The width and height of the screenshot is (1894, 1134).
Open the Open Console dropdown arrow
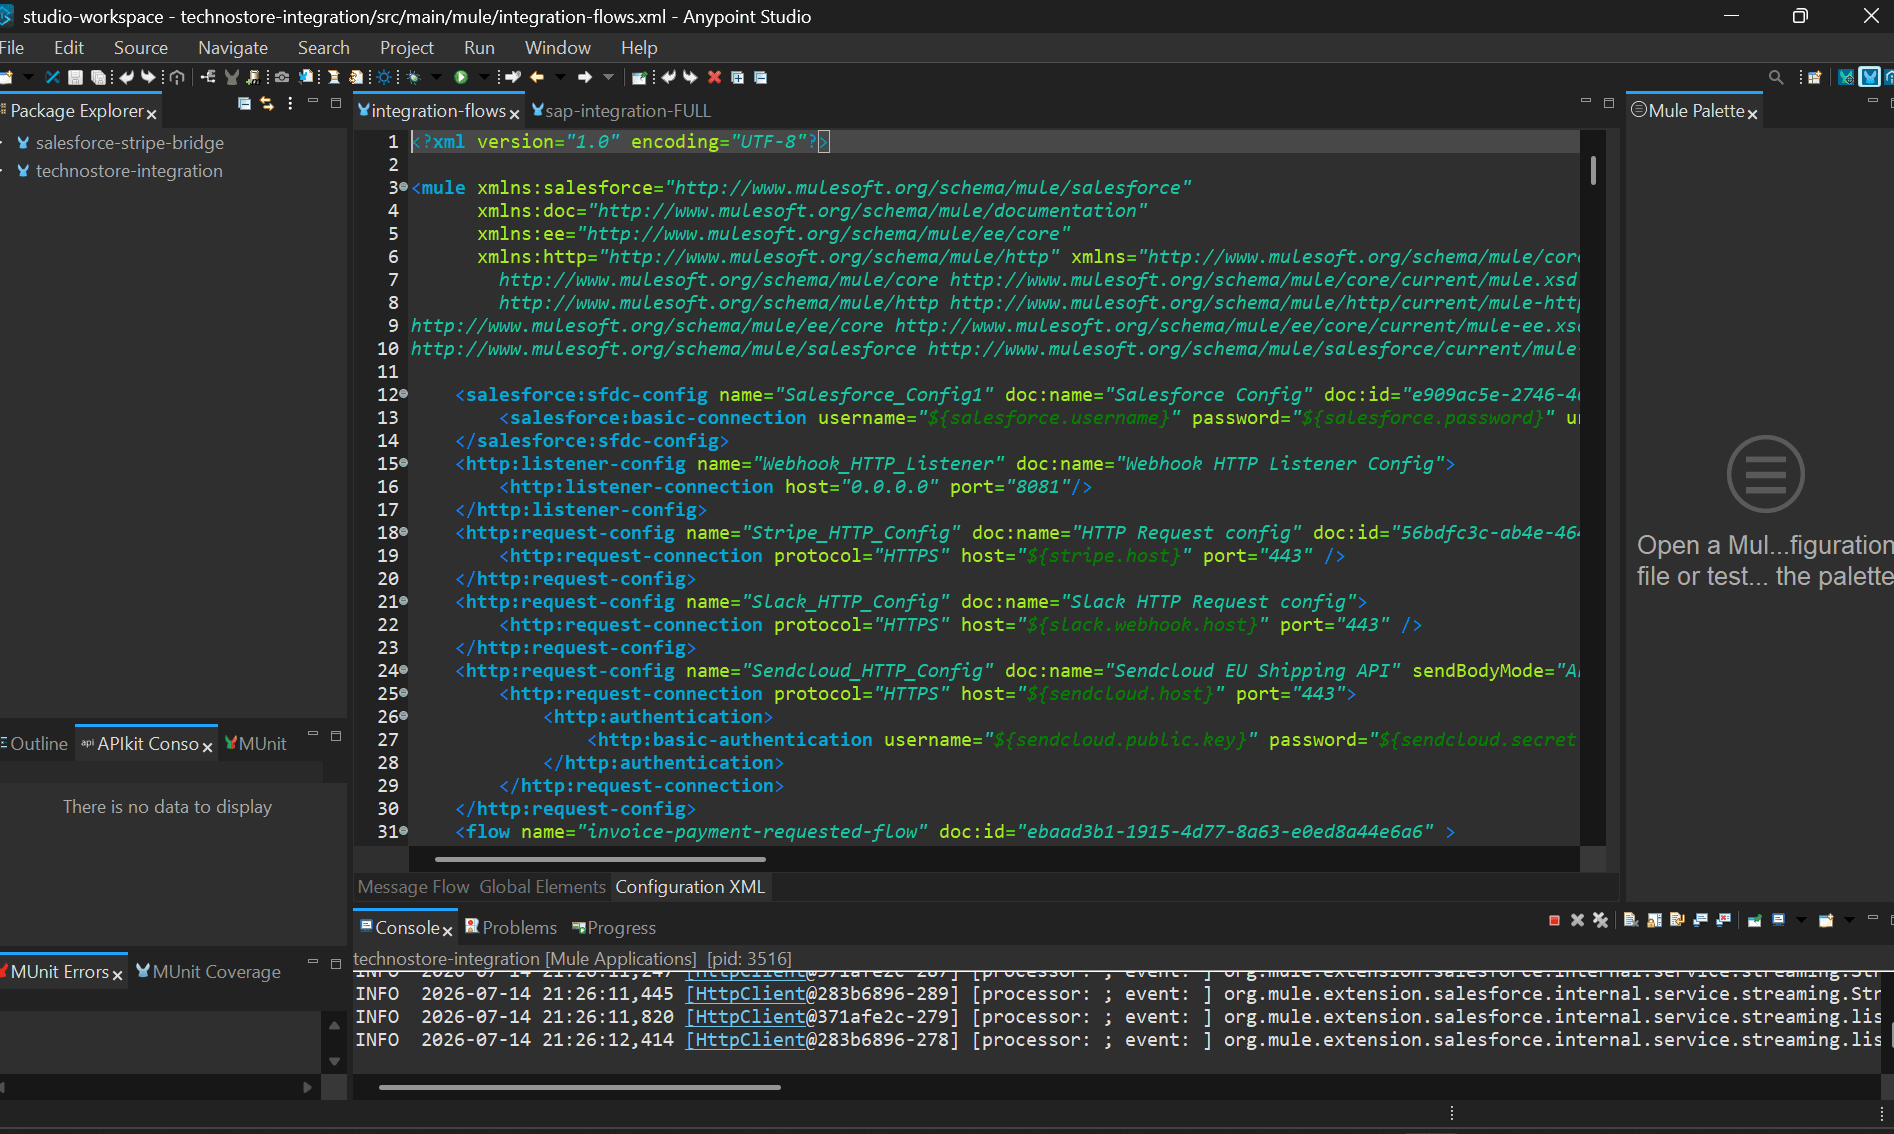[x=1849, y=920]
